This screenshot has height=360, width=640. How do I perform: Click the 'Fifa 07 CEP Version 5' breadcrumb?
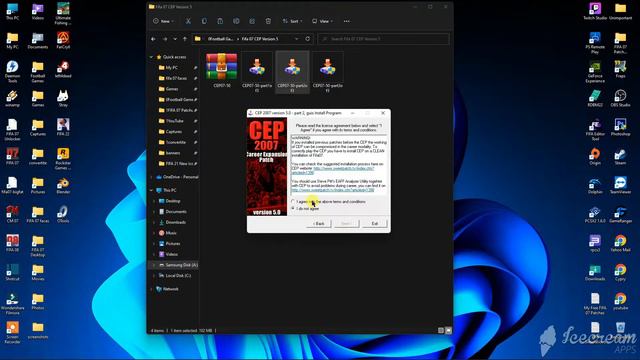[x=260, y=39]
